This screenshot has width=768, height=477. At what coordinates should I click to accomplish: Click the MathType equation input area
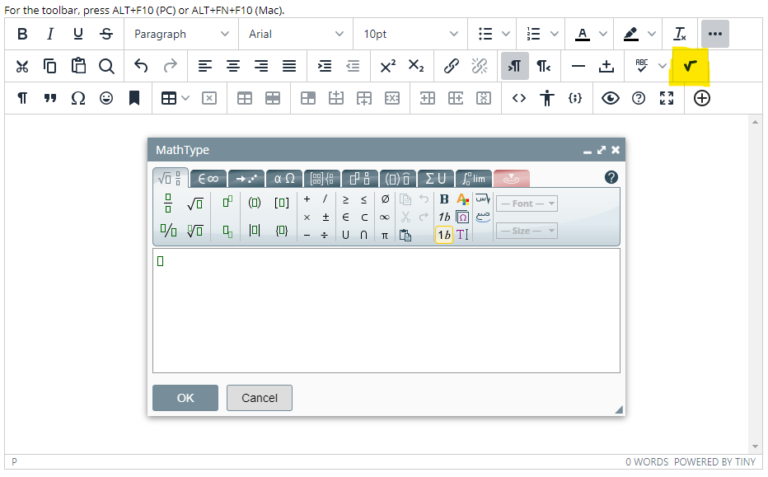pyautogui.click(x=385, y=310)
